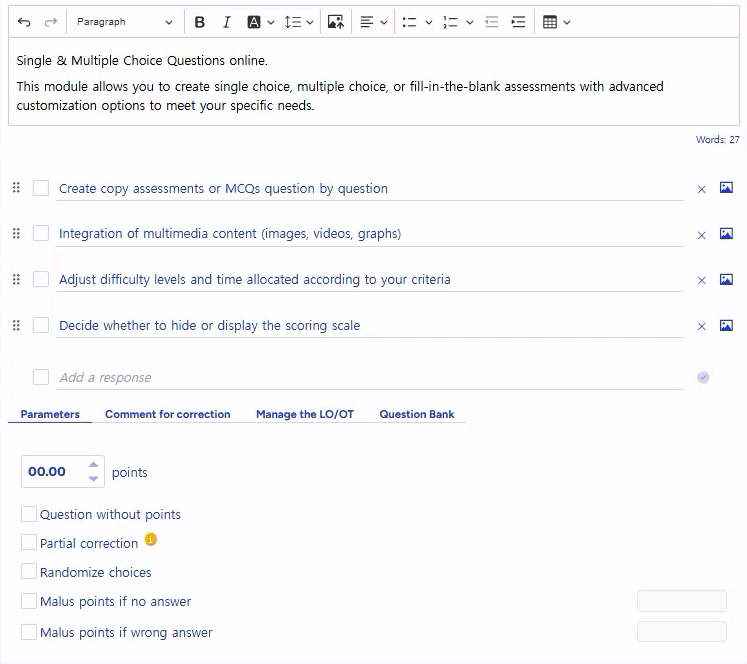Apply bold formatting

200,22
